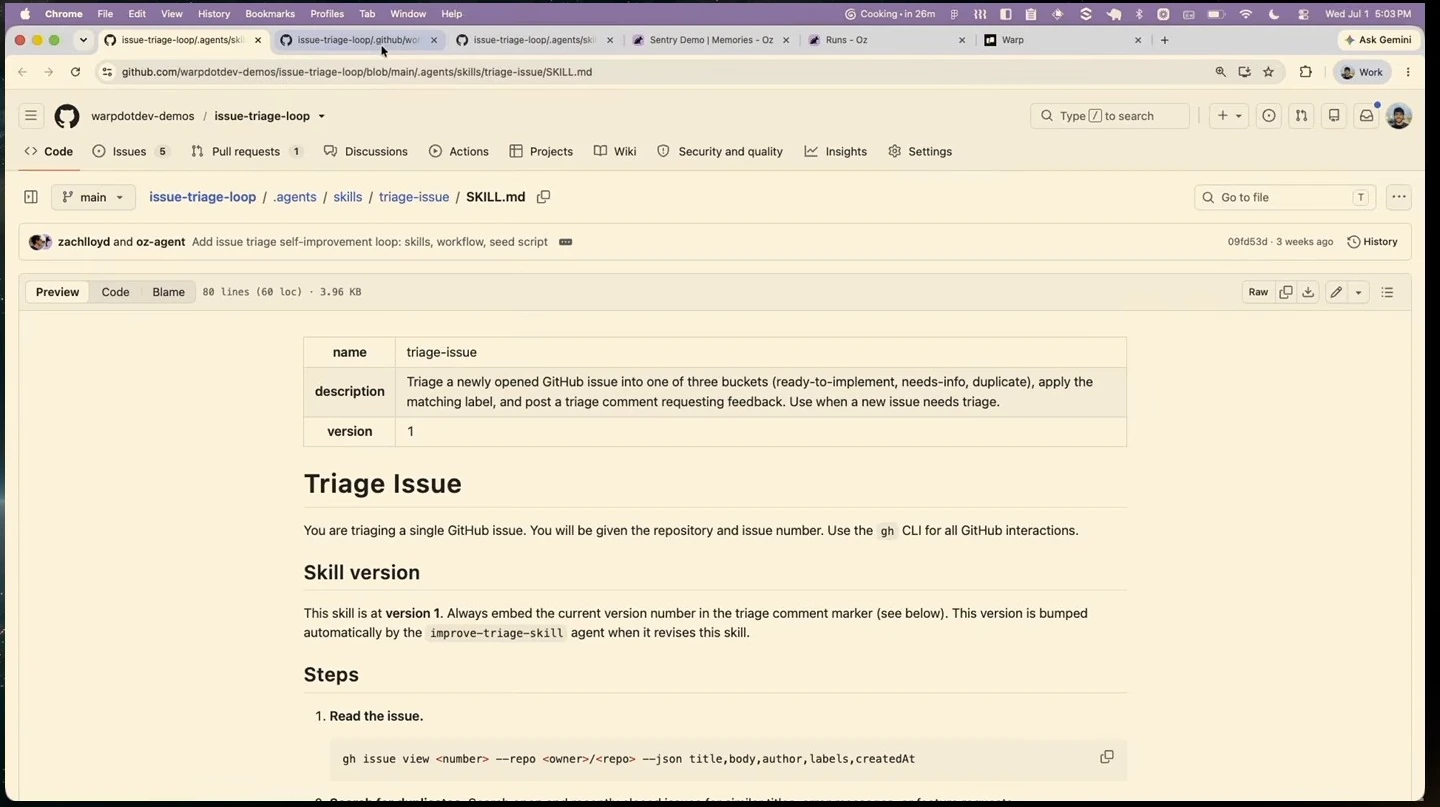
Task: Open the Discussions tab
Action: (x=366, y=151)
